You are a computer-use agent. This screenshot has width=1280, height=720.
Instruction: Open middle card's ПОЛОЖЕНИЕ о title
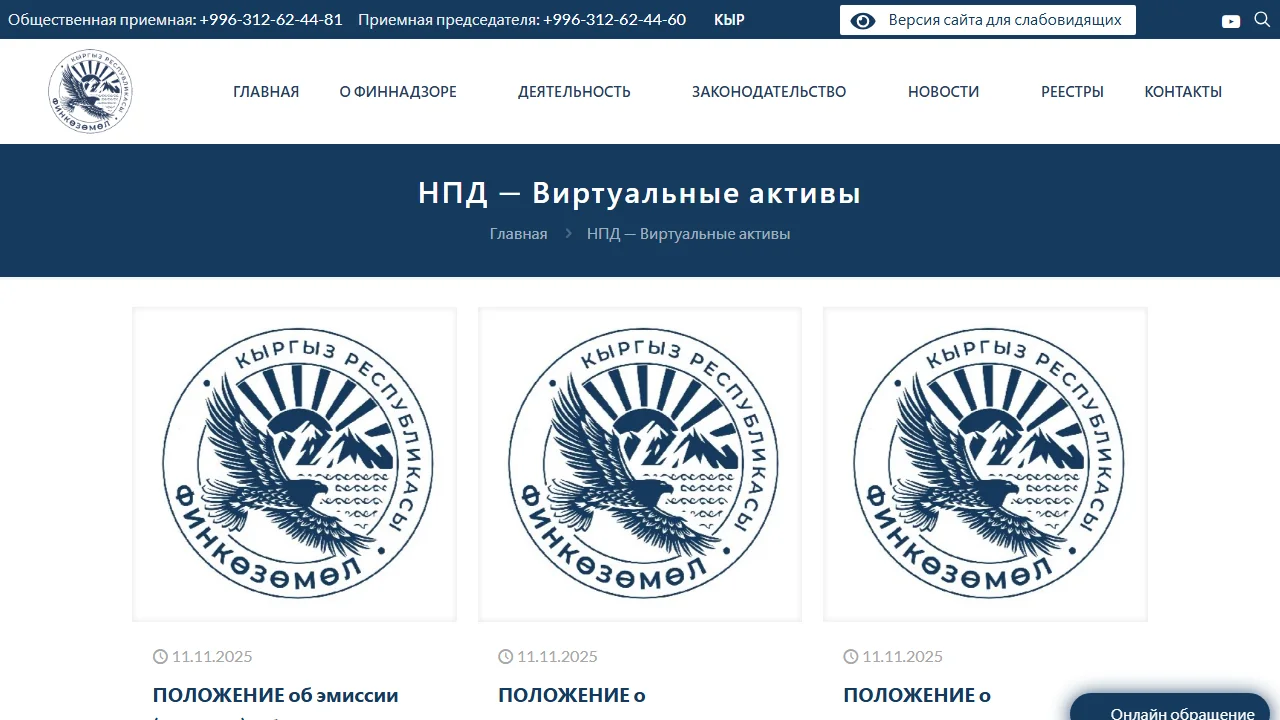click(572, 696)
